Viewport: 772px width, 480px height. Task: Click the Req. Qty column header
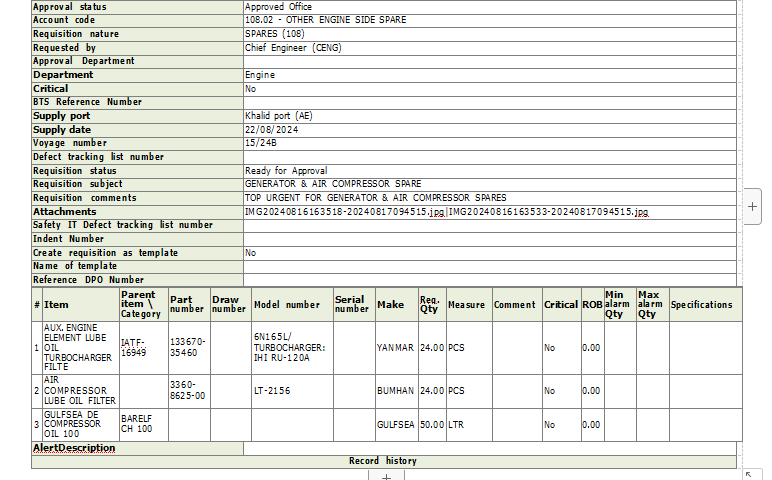tap(430, 304)
